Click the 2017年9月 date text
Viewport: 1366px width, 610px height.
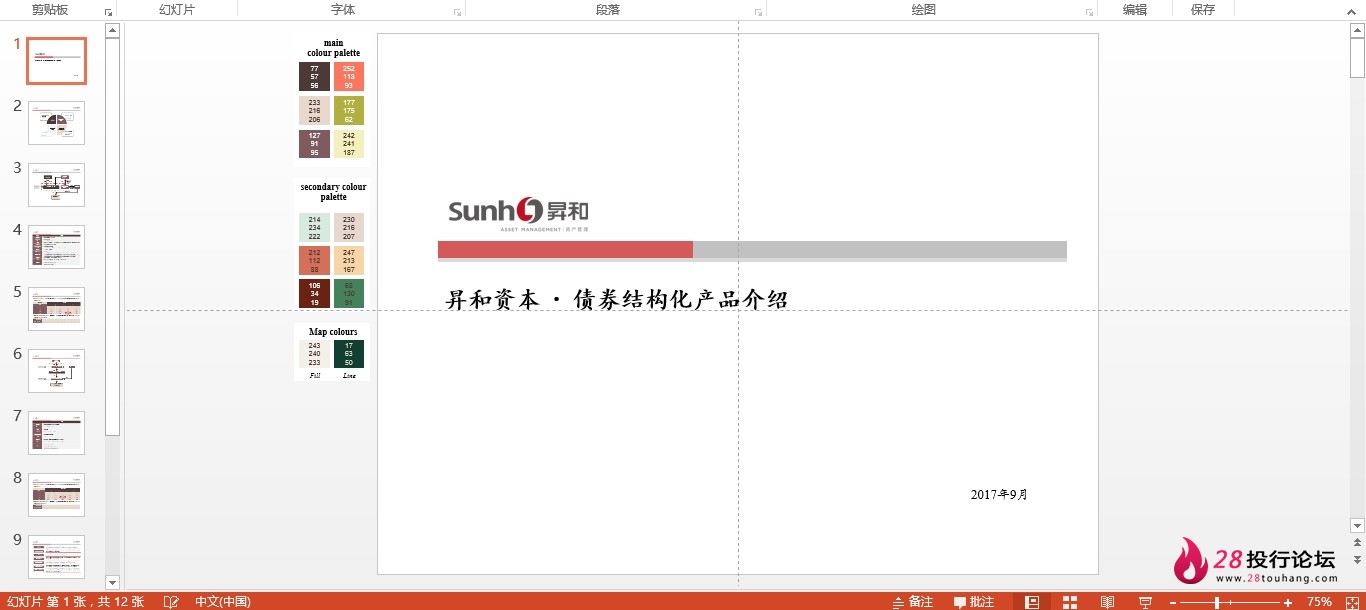click(x=999, y=494)
